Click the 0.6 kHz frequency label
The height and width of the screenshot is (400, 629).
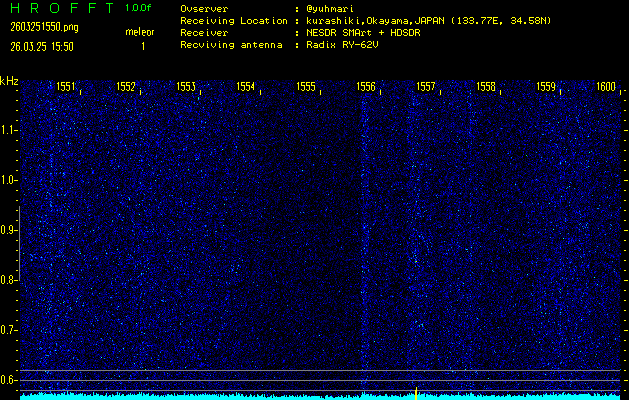pos(8,380)
